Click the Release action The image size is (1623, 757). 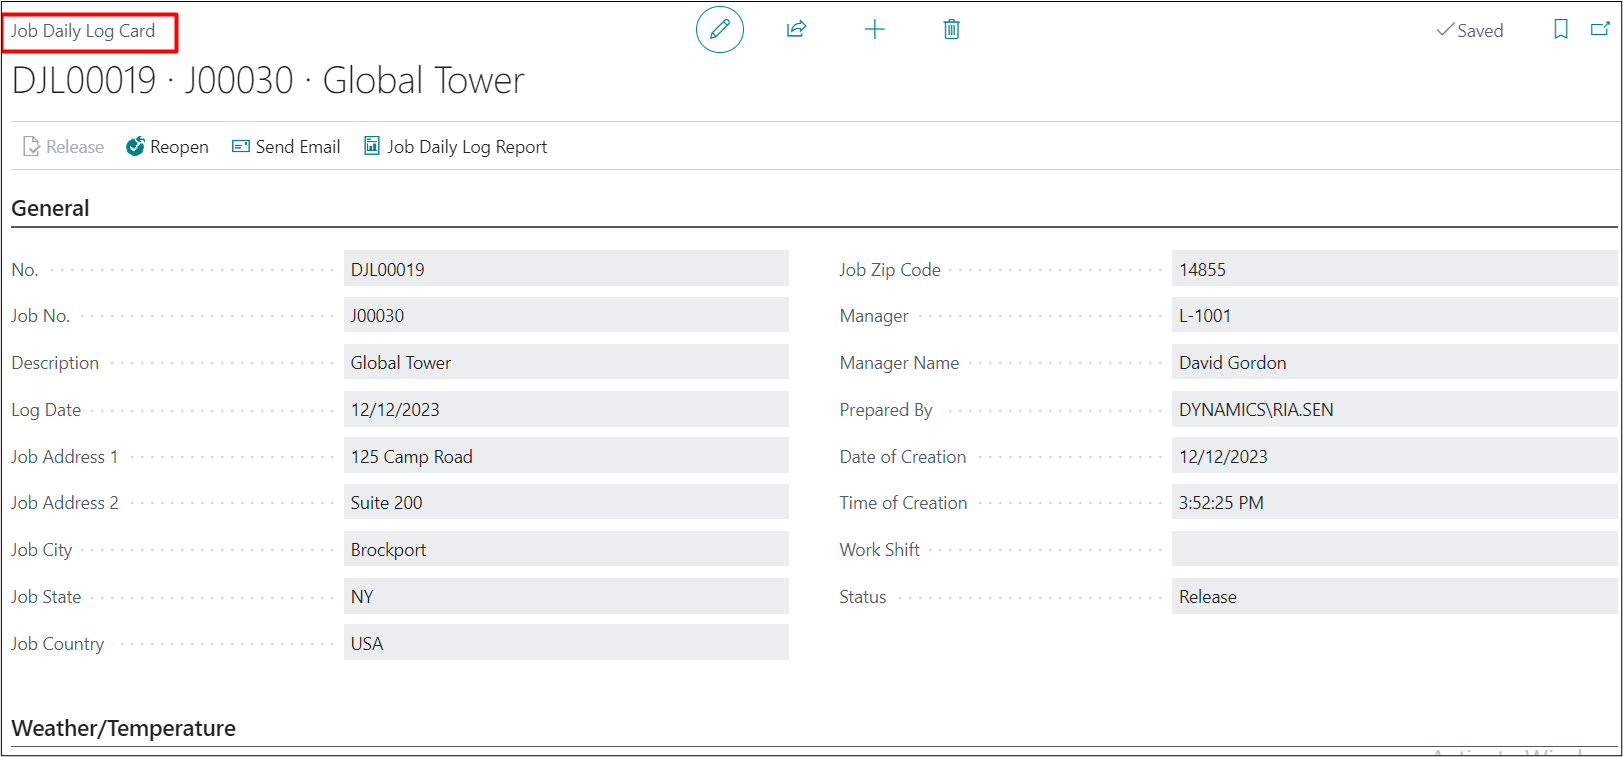coord(63,147)
